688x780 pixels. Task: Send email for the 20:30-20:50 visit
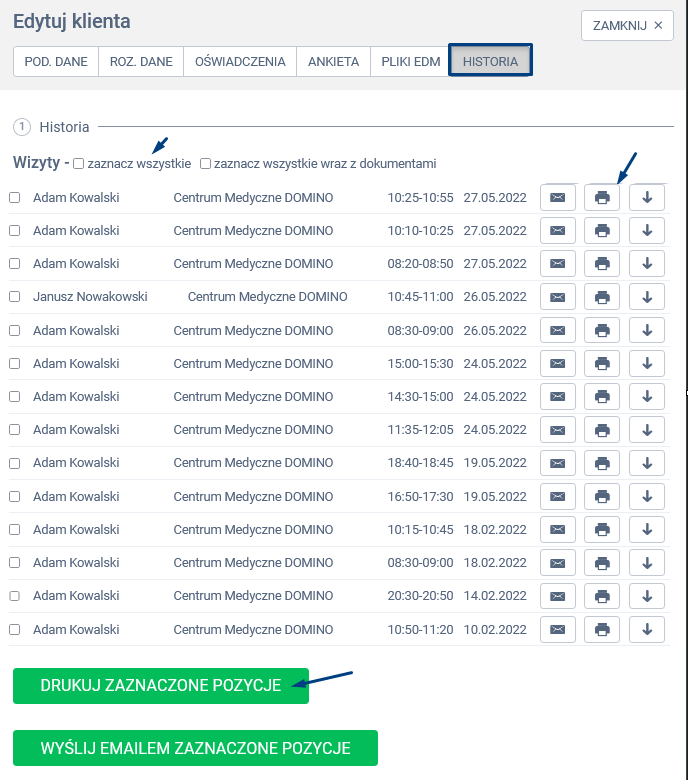(557, 596)
